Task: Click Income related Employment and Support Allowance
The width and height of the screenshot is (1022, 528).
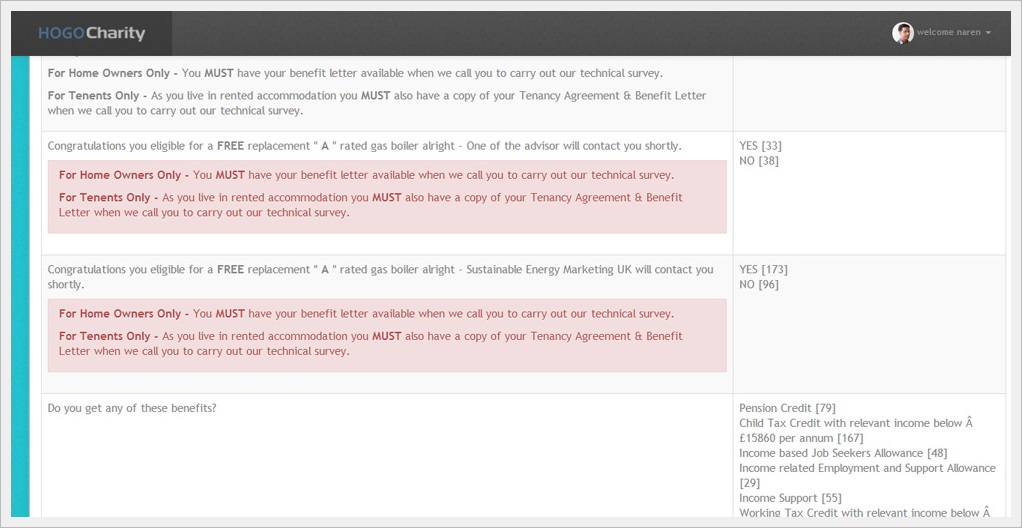Action: pyautogui.click(x=866, y=468)
